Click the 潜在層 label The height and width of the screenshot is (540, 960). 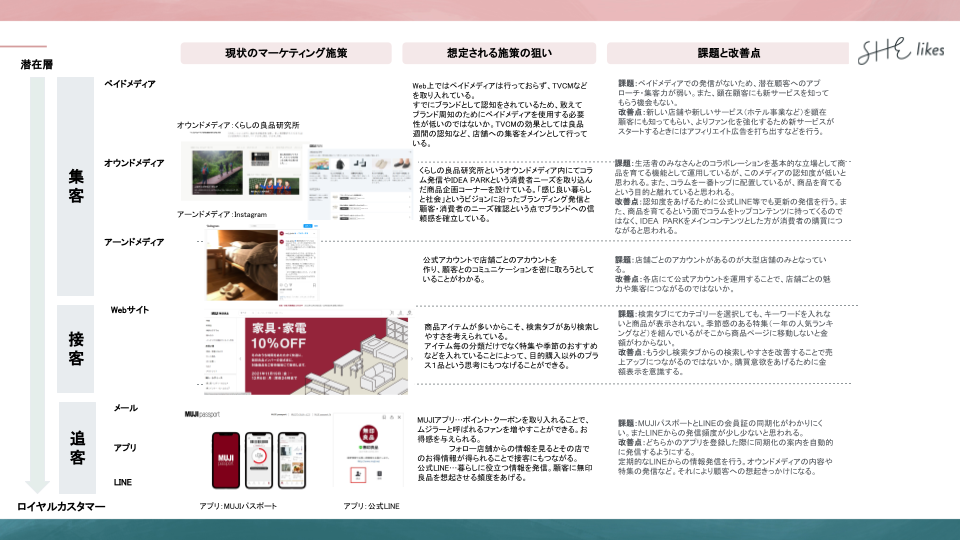37,64
